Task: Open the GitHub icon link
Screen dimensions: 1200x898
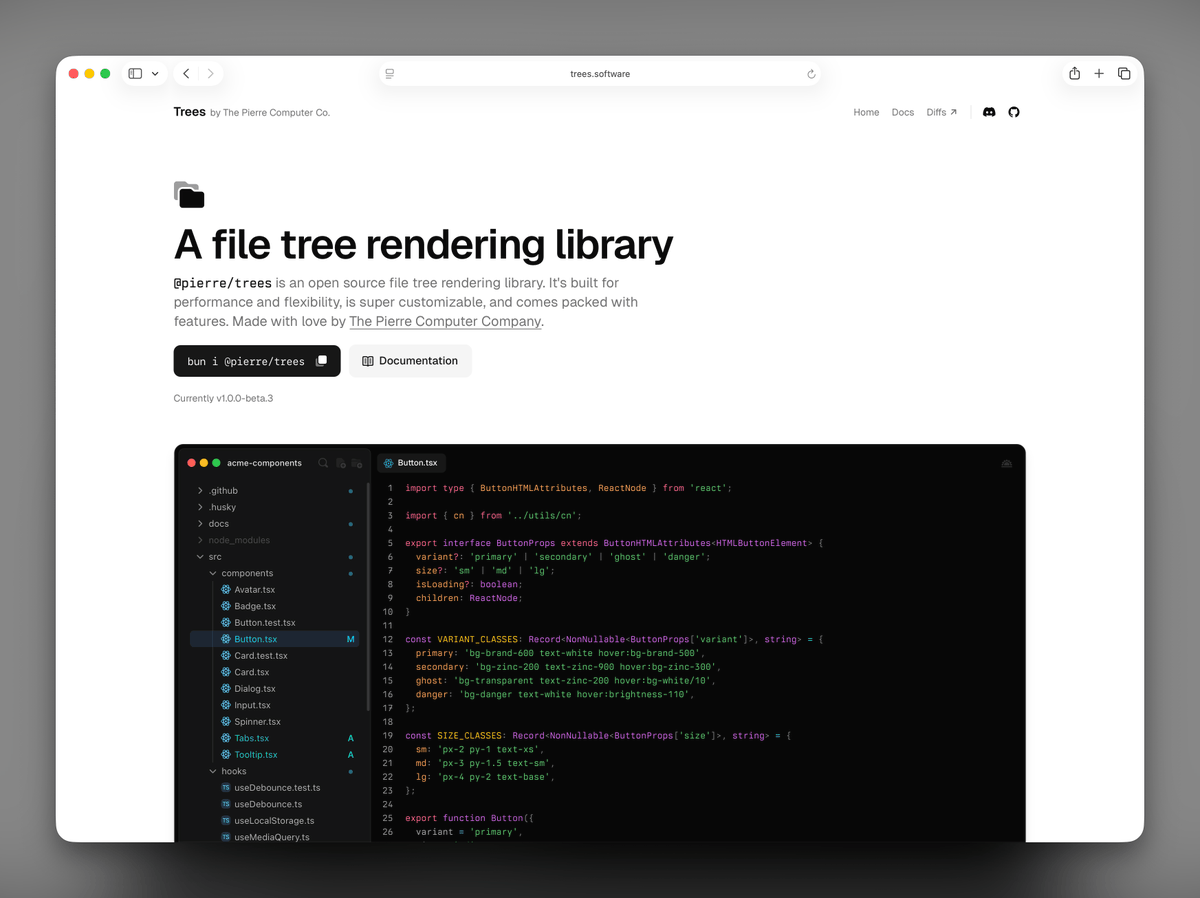Action: coord(1014,112)
